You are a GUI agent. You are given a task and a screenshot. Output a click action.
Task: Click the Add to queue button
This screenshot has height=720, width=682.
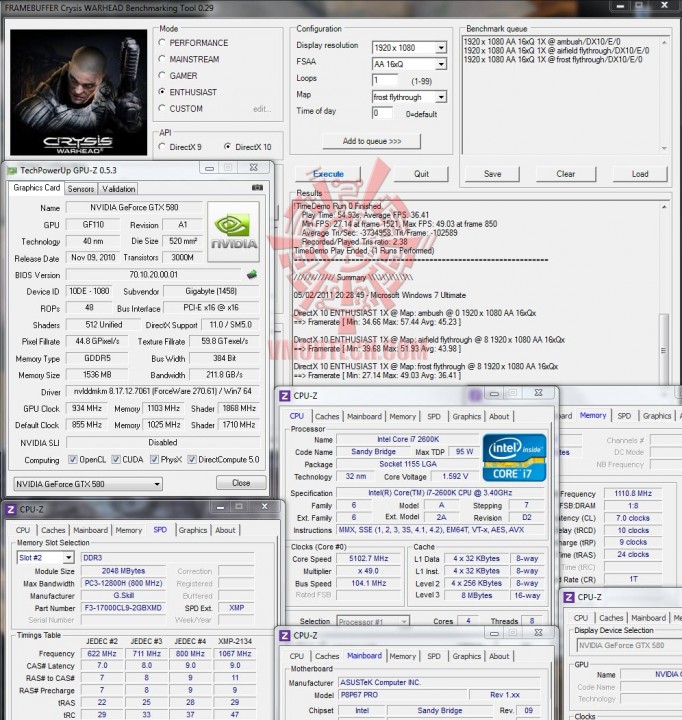372,141
